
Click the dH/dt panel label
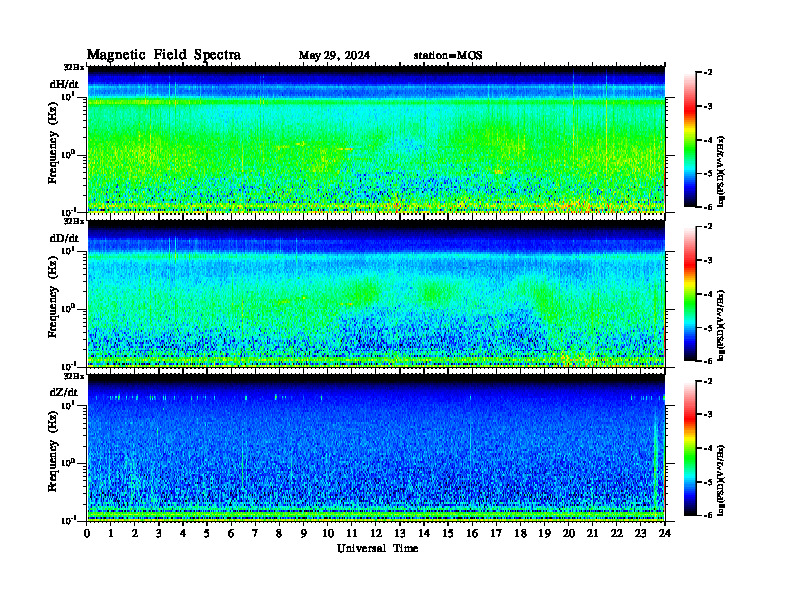coord(64,84)
